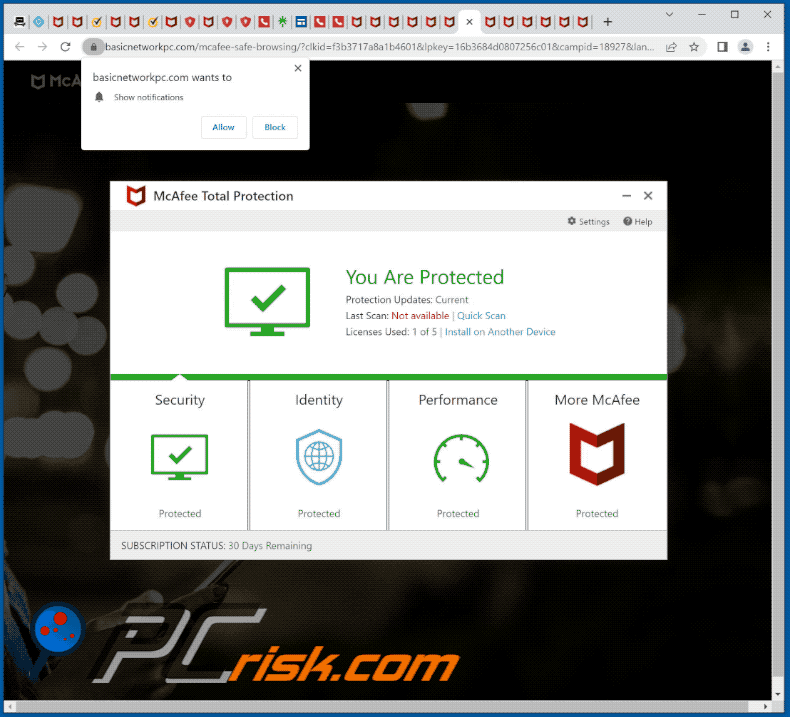Click the 'Not available' last scan text

[x=420, y=315]
